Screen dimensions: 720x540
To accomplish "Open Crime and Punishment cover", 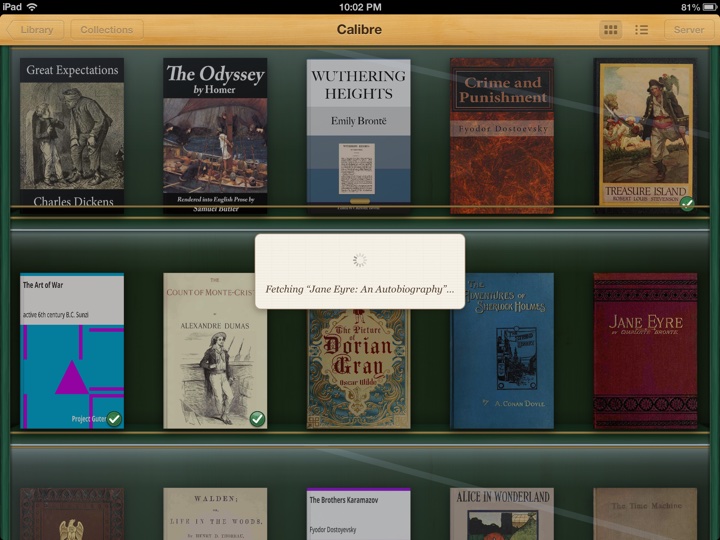I will coord(502,135).
